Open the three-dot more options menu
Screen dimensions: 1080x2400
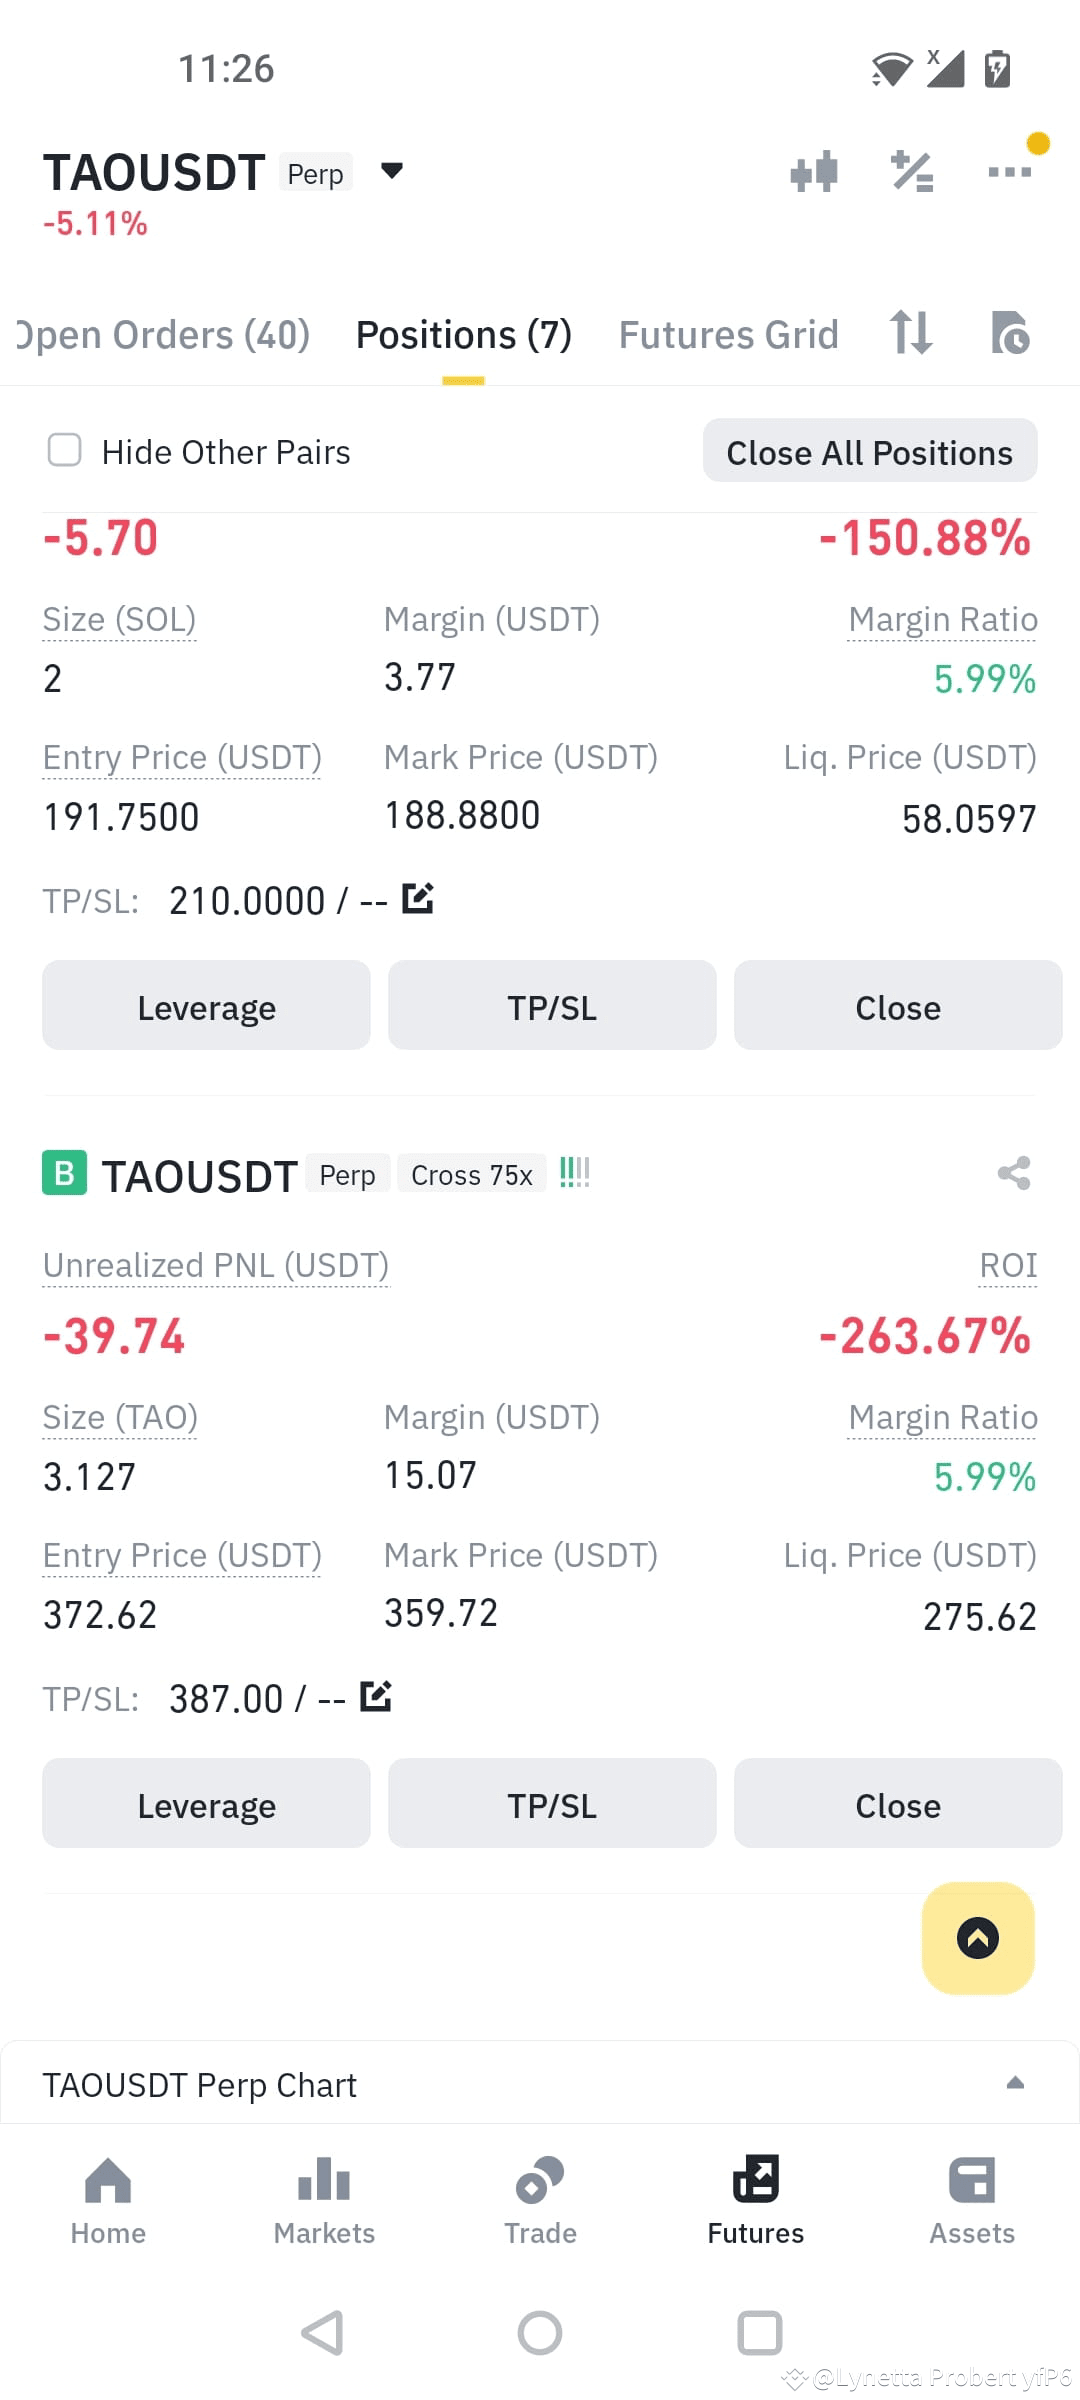[1009, 172]
